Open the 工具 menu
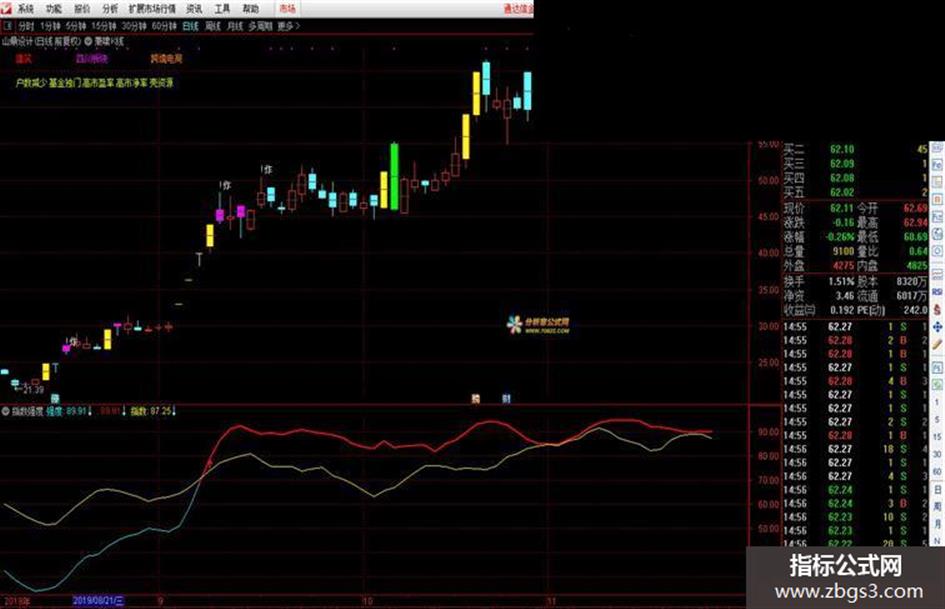This screenshot has height=609, width=945. point(222,8)
